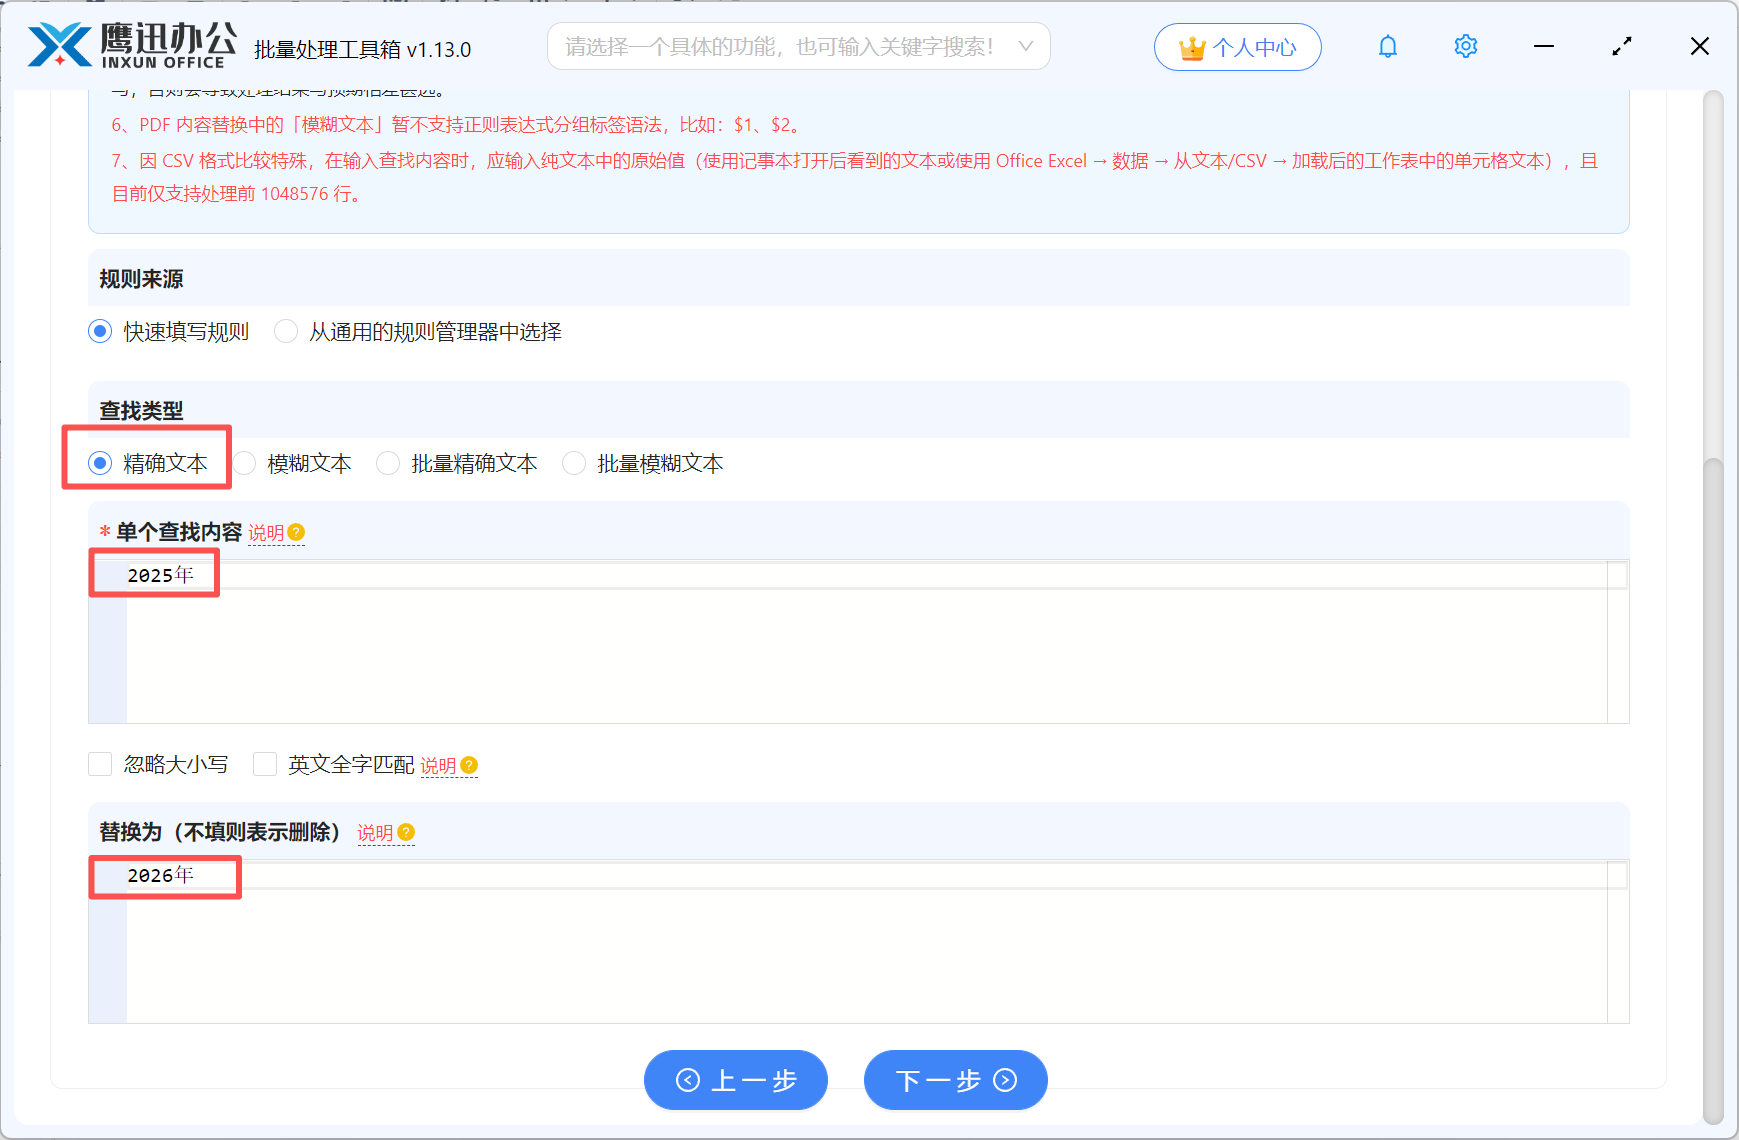The width and height of the screenshot is (1739, 1140).
Task: Enable the 英文全字匹配 checkbox
Action: coord(265,764)
